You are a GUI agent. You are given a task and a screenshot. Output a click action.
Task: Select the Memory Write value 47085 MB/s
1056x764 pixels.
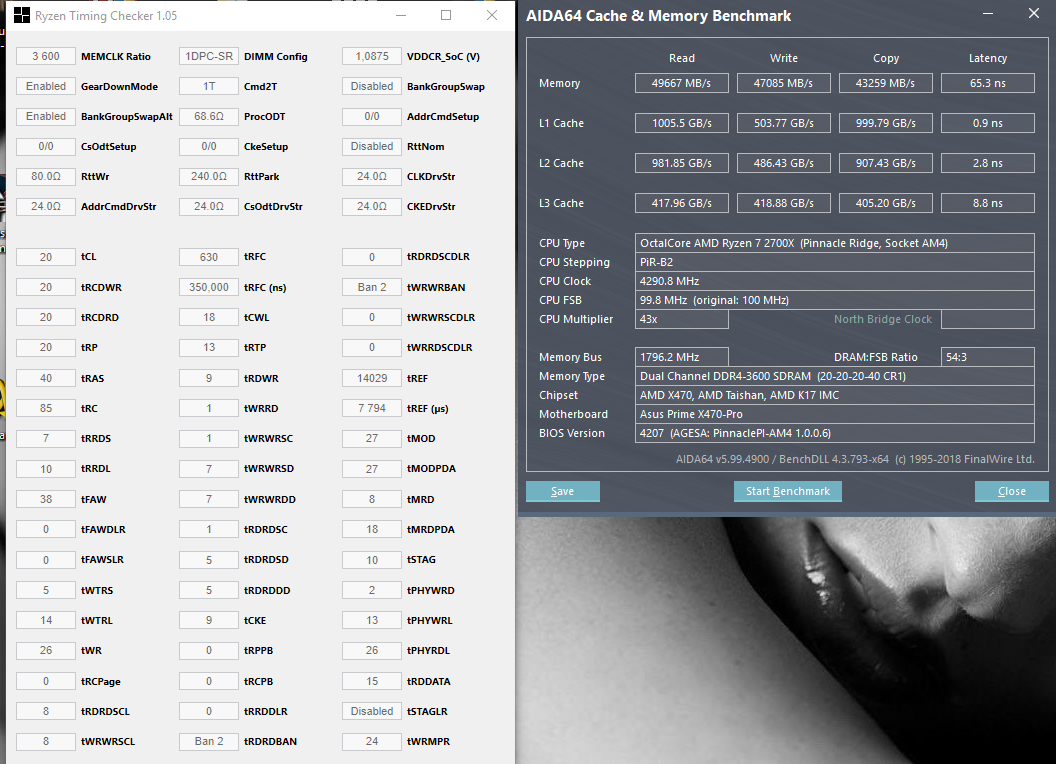point(783,83)
